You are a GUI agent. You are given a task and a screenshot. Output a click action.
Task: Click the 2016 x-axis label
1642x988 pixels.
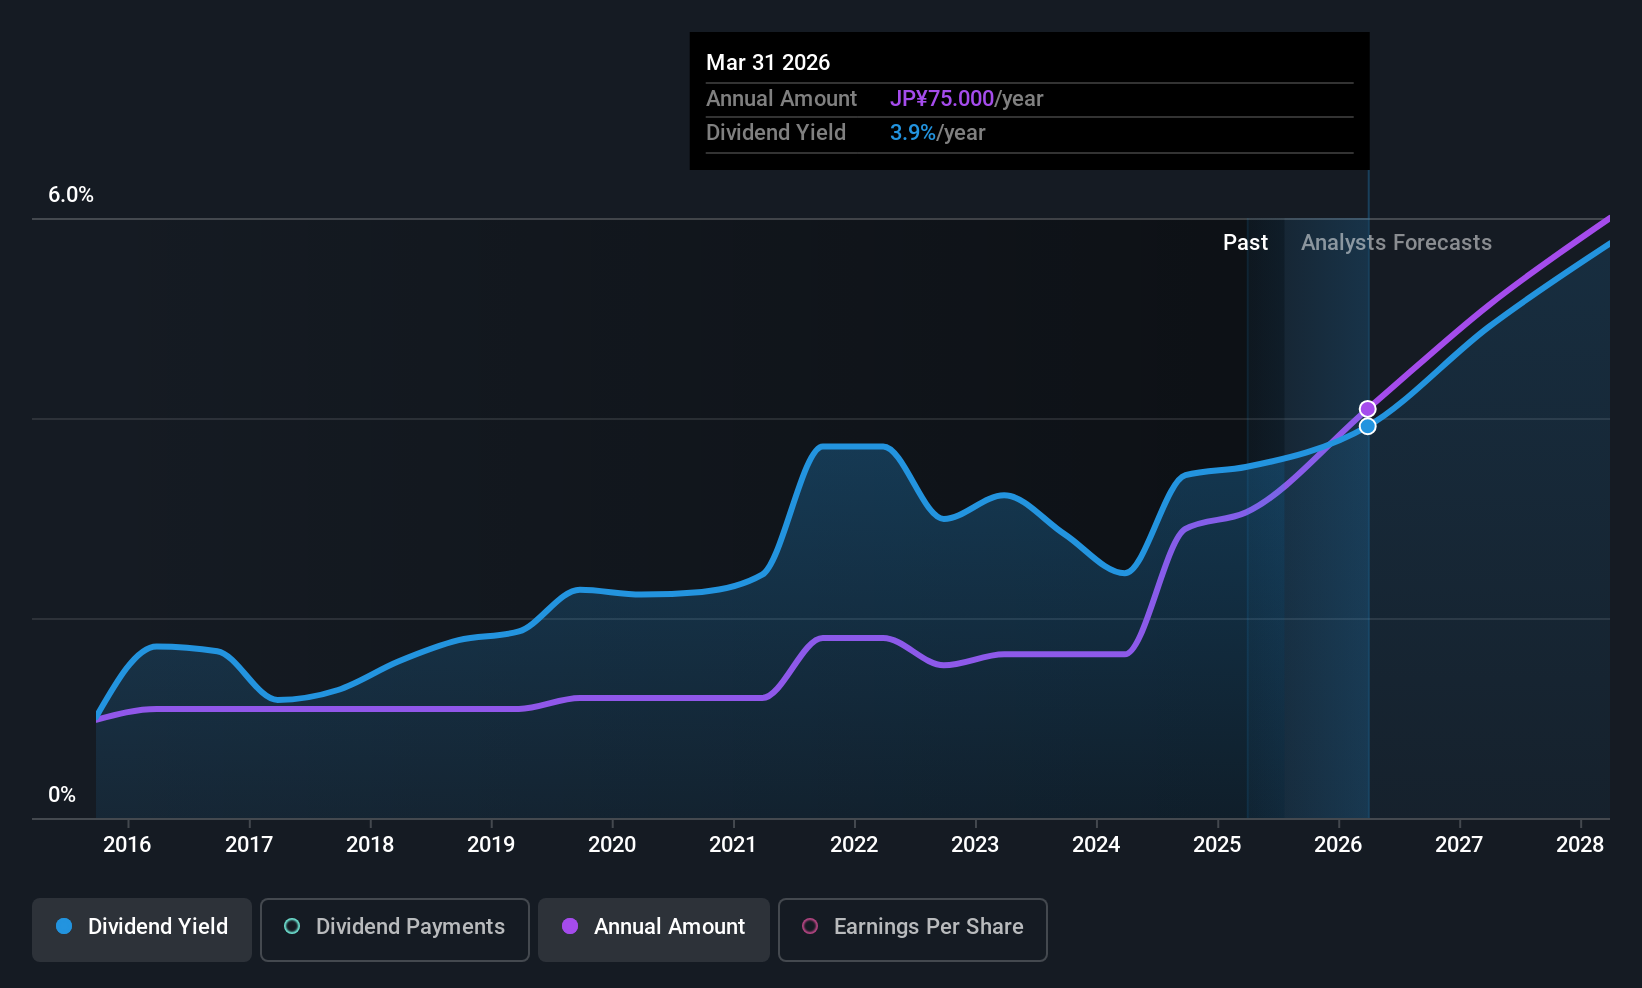pyautogui.click(x=127, y=845)
